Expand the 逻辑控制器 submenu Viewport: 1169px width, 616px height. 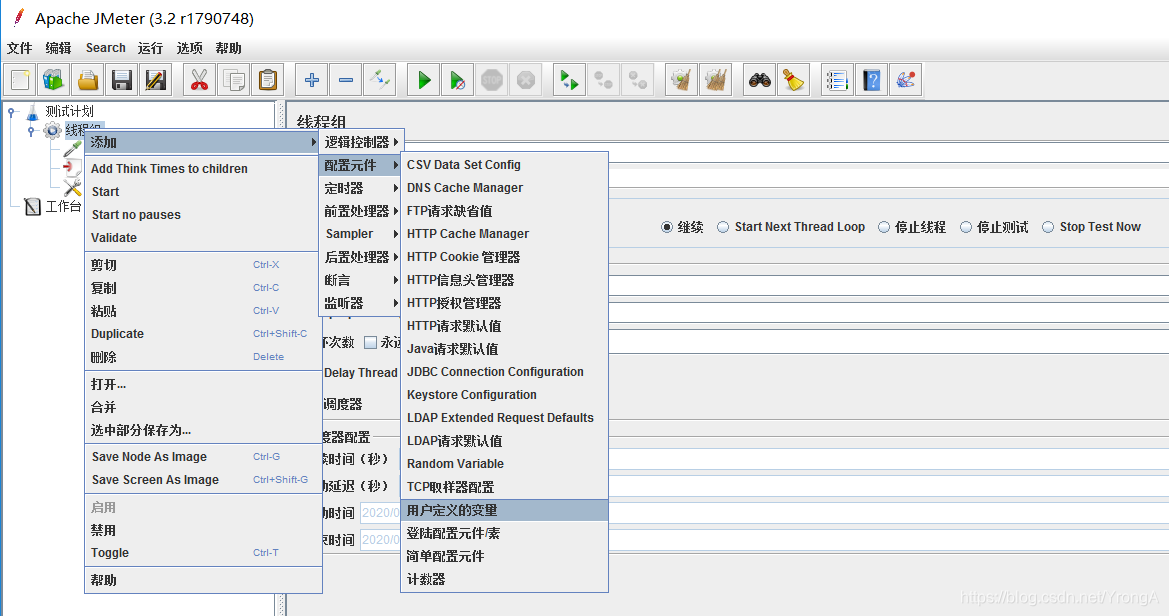[362, 142]
